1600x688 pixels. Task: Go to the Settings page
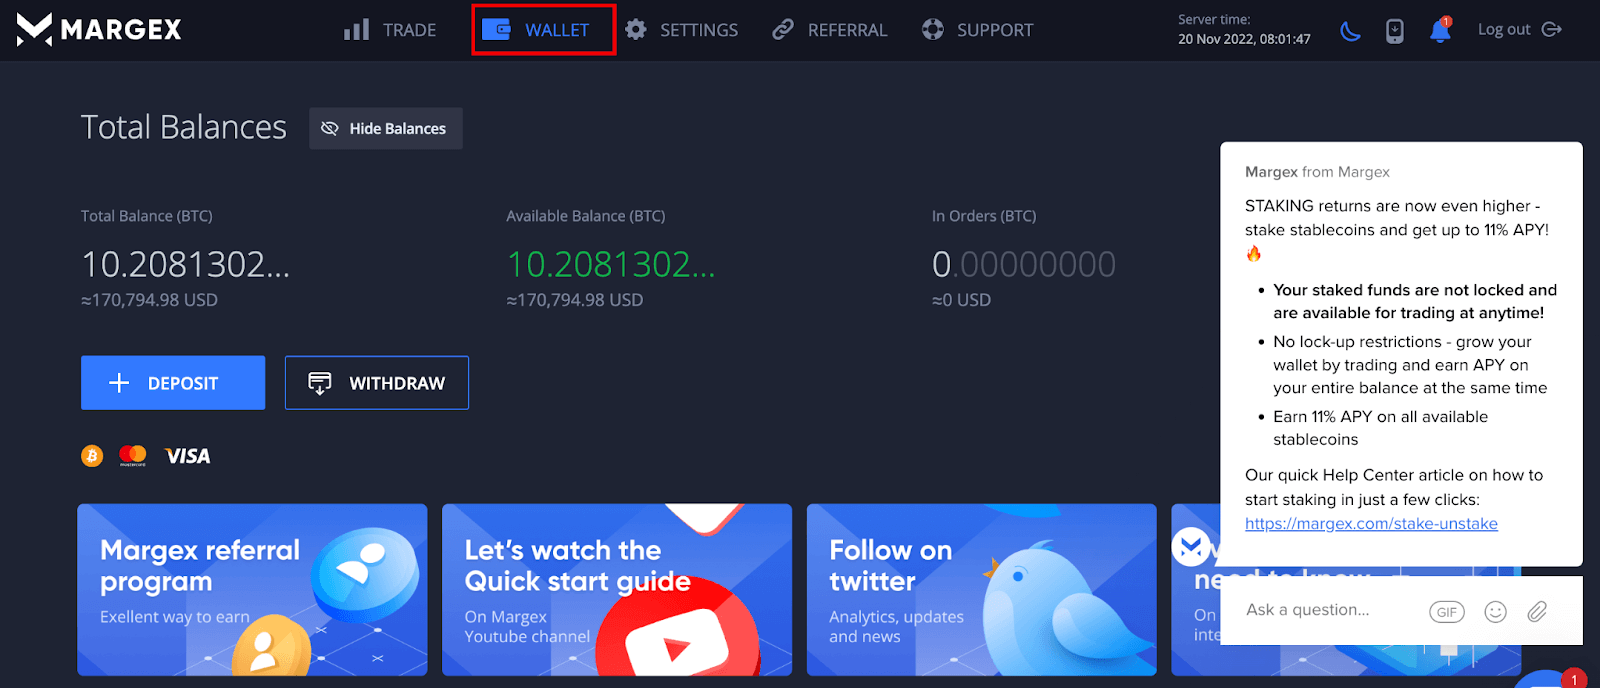[x=682, y=30]
